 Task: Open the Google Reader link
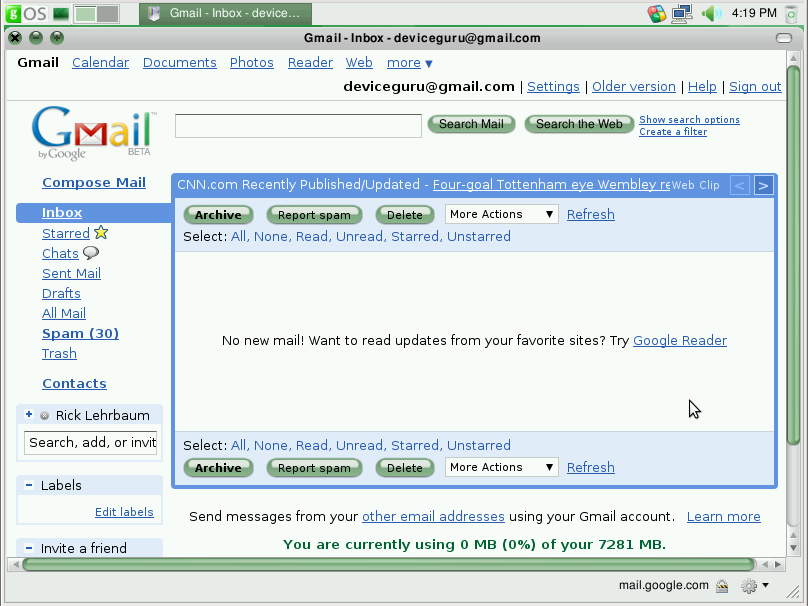(x=680, y=341)
